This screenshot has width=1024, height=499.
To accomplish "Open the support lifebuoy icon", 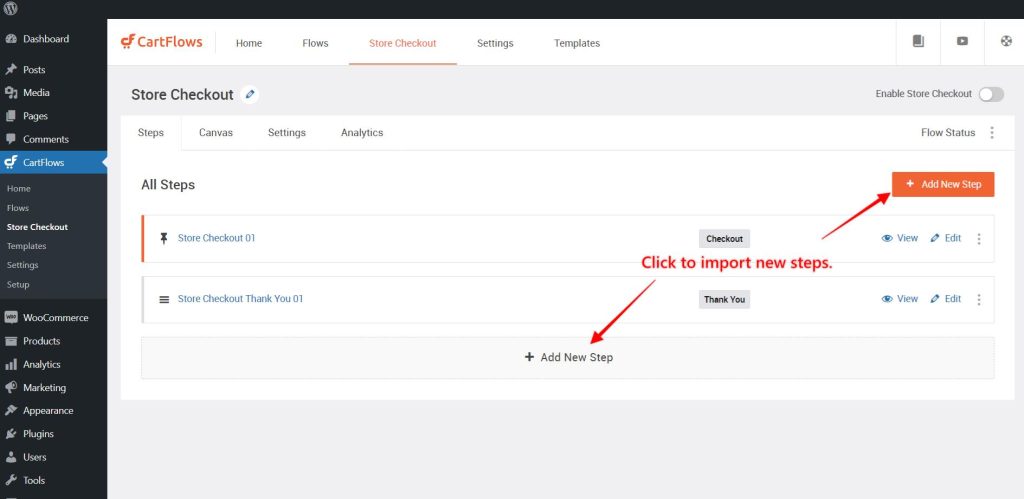I will click(1006, 41).
